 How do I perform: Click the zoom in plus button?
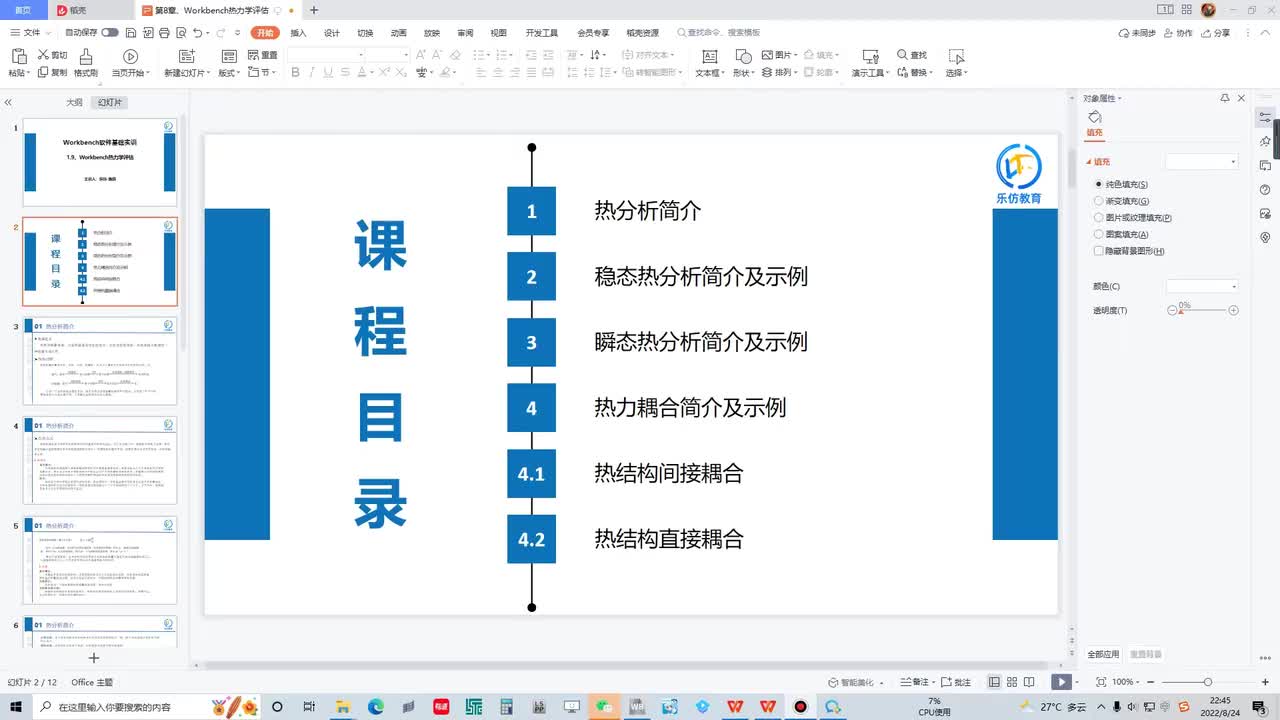click(1266, 682)
